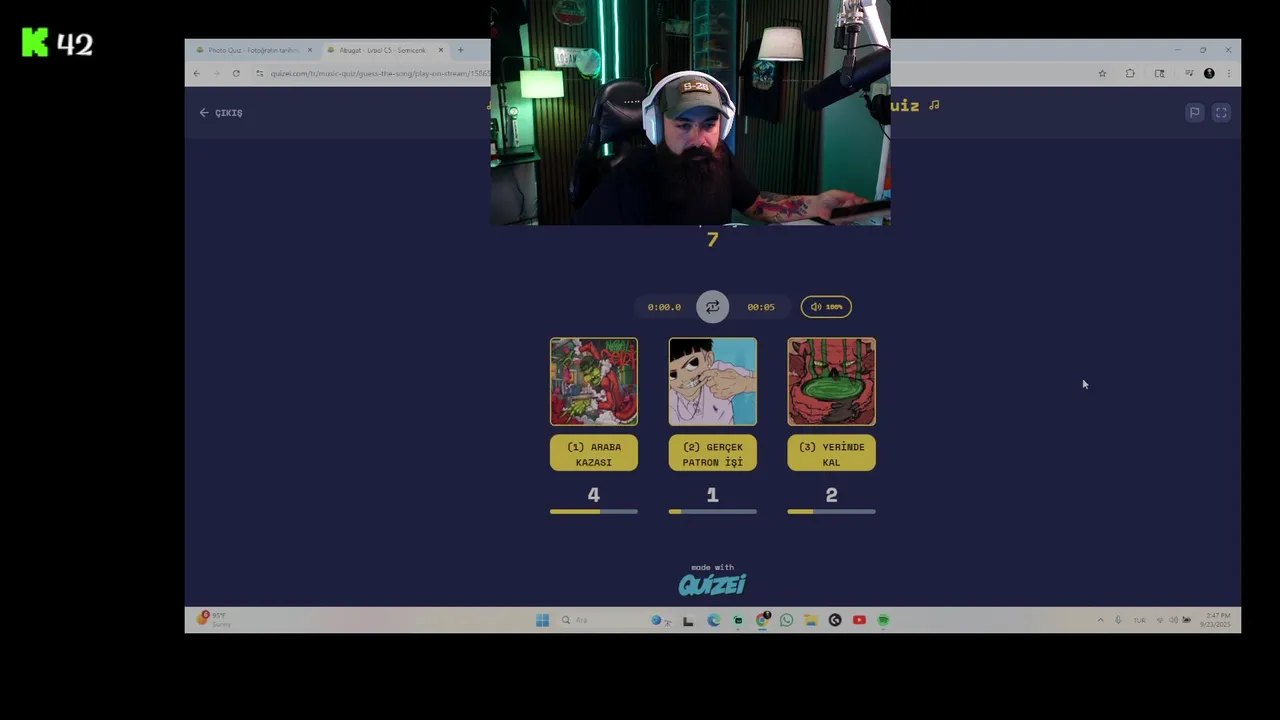Viewport: 1280px width, 720px height.
Task: Open YouTube app from taskbar
Action: 859,620
